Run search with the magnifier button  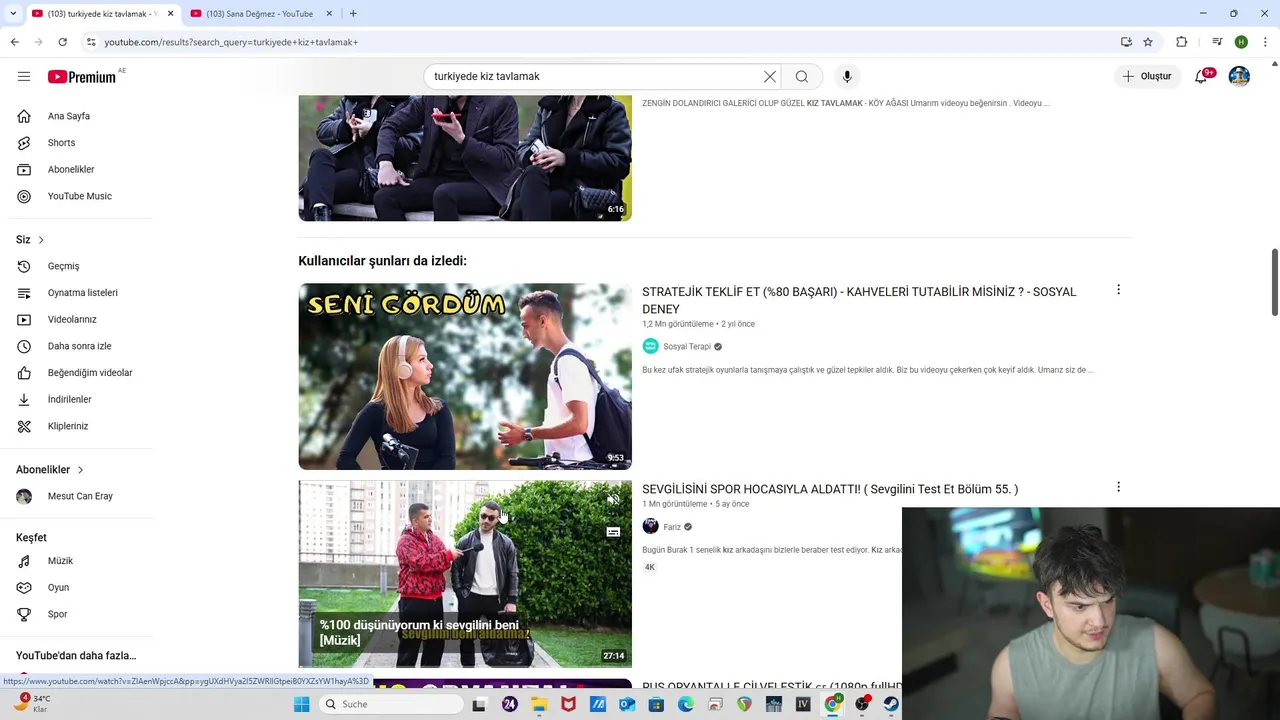point(802,76)
